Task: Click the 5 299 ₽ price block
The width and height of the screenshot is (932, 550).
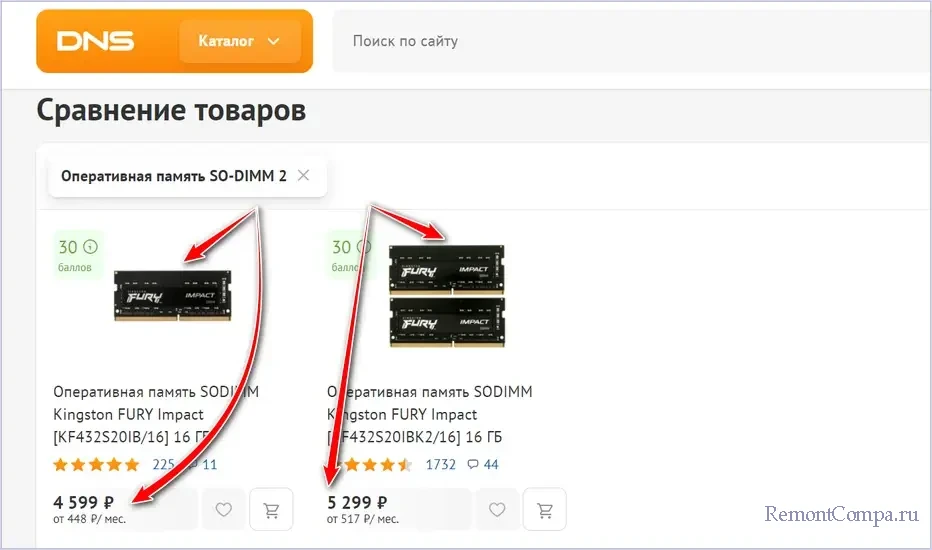Action: tap(363, 510)
